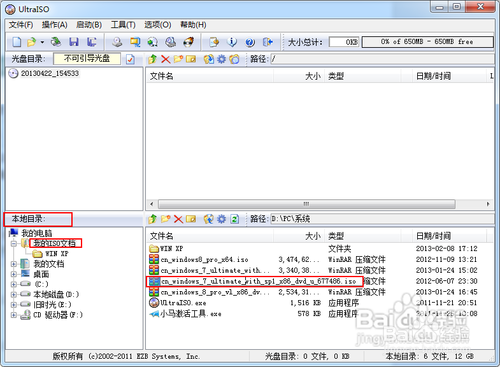Click the Extract icon in image pane toolbar
Image resolution: width=500 pixels, height=367 pixels.
pyautogui.click(x=209, y=59)
